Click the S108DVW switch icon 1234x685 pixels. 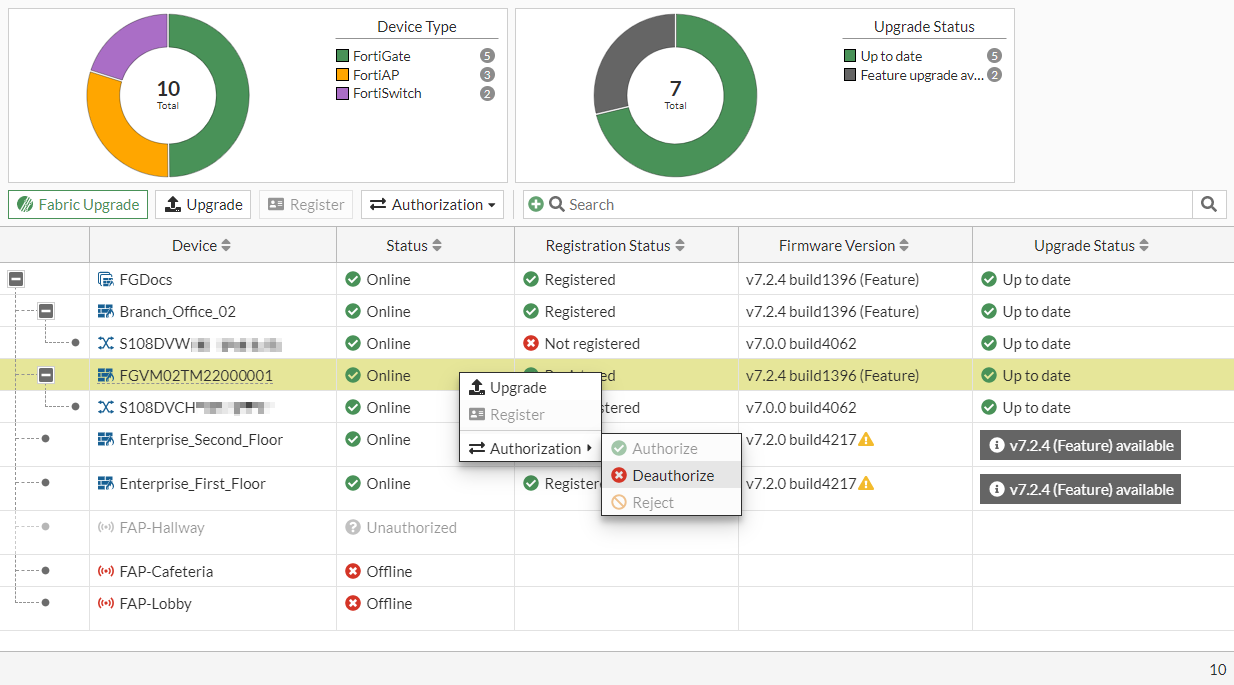105,343
